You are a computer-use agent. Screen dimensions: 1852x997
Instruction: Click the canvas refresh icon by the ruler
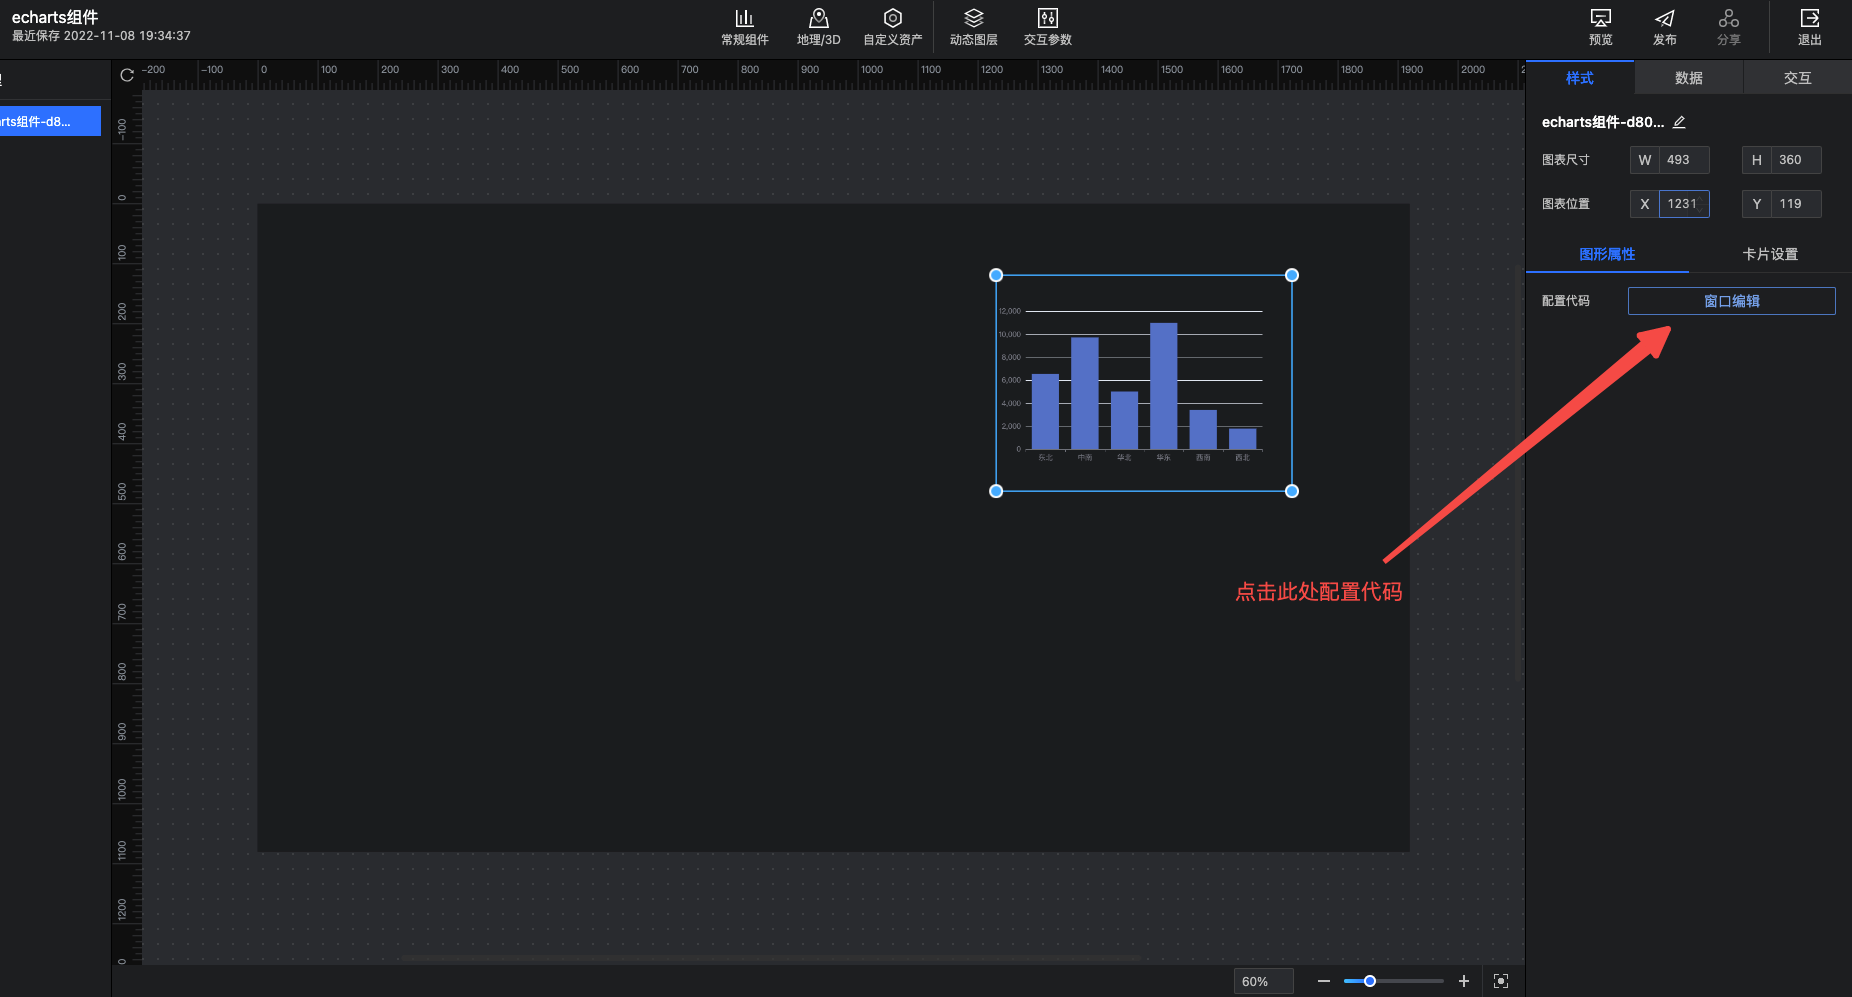127,75
